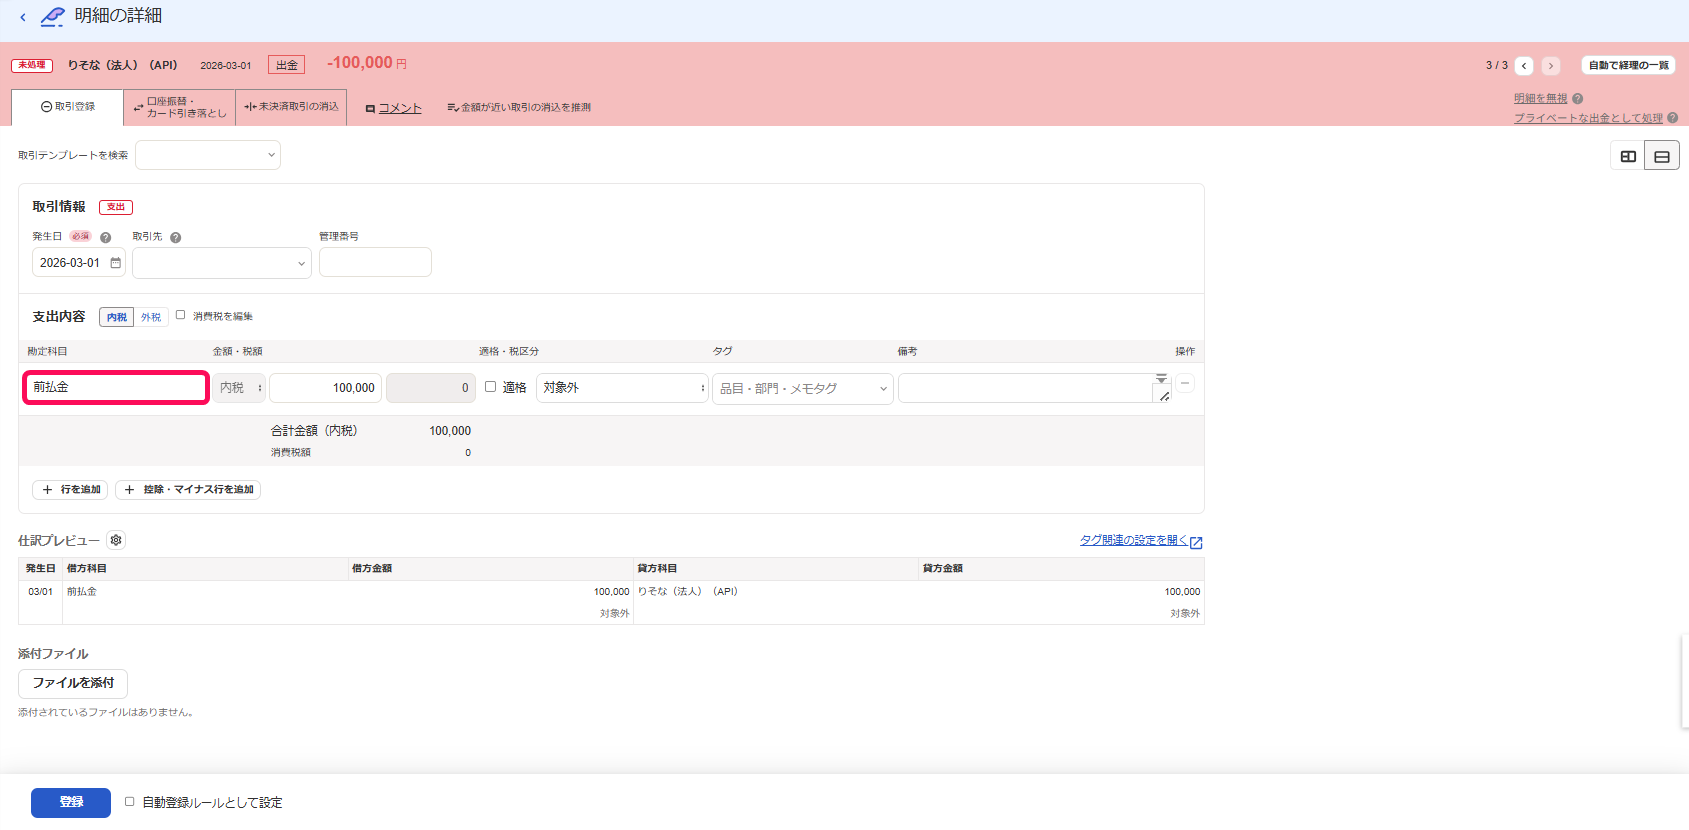The height and width of the screenshot is (830, 1689).
Task: Click the 管理番号 input field
Action: [x=375, y=262]
